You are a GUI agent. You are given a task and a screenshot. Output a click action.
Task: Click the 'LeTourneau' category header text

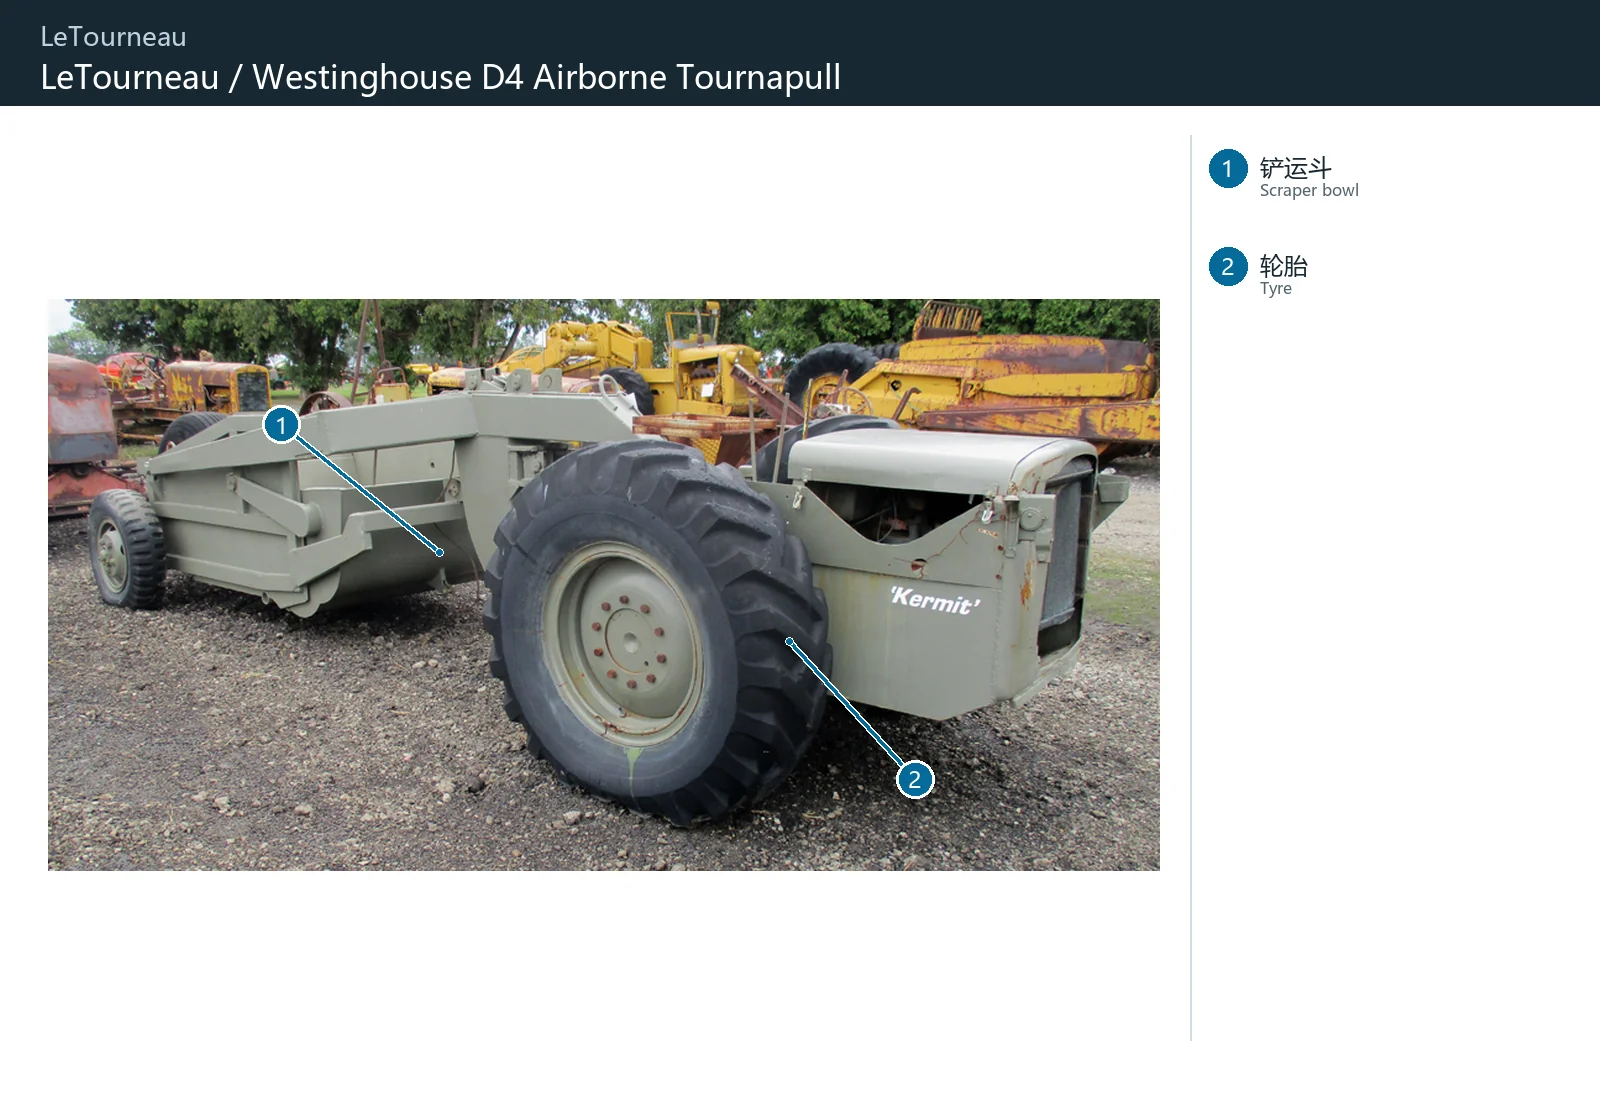click(113, 37)
